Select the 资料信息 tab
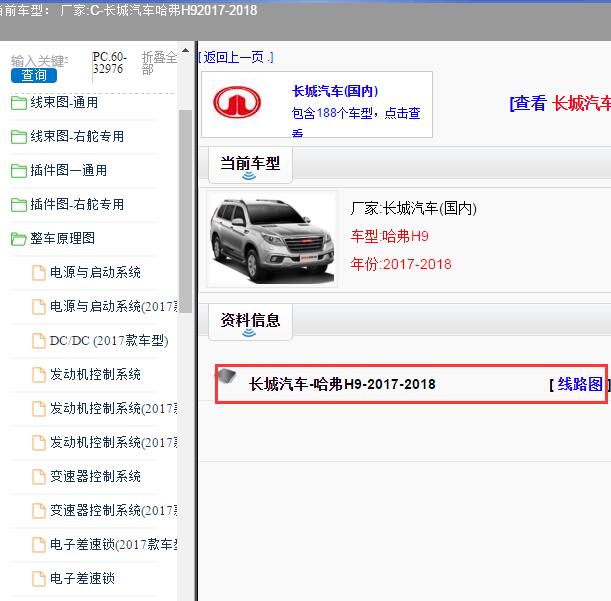Viewport: 611px width, 601px height. click(250, 322)
